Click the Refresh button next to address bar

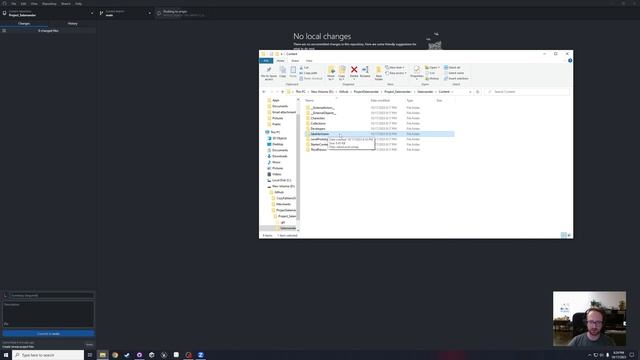(x=478, y=92)
